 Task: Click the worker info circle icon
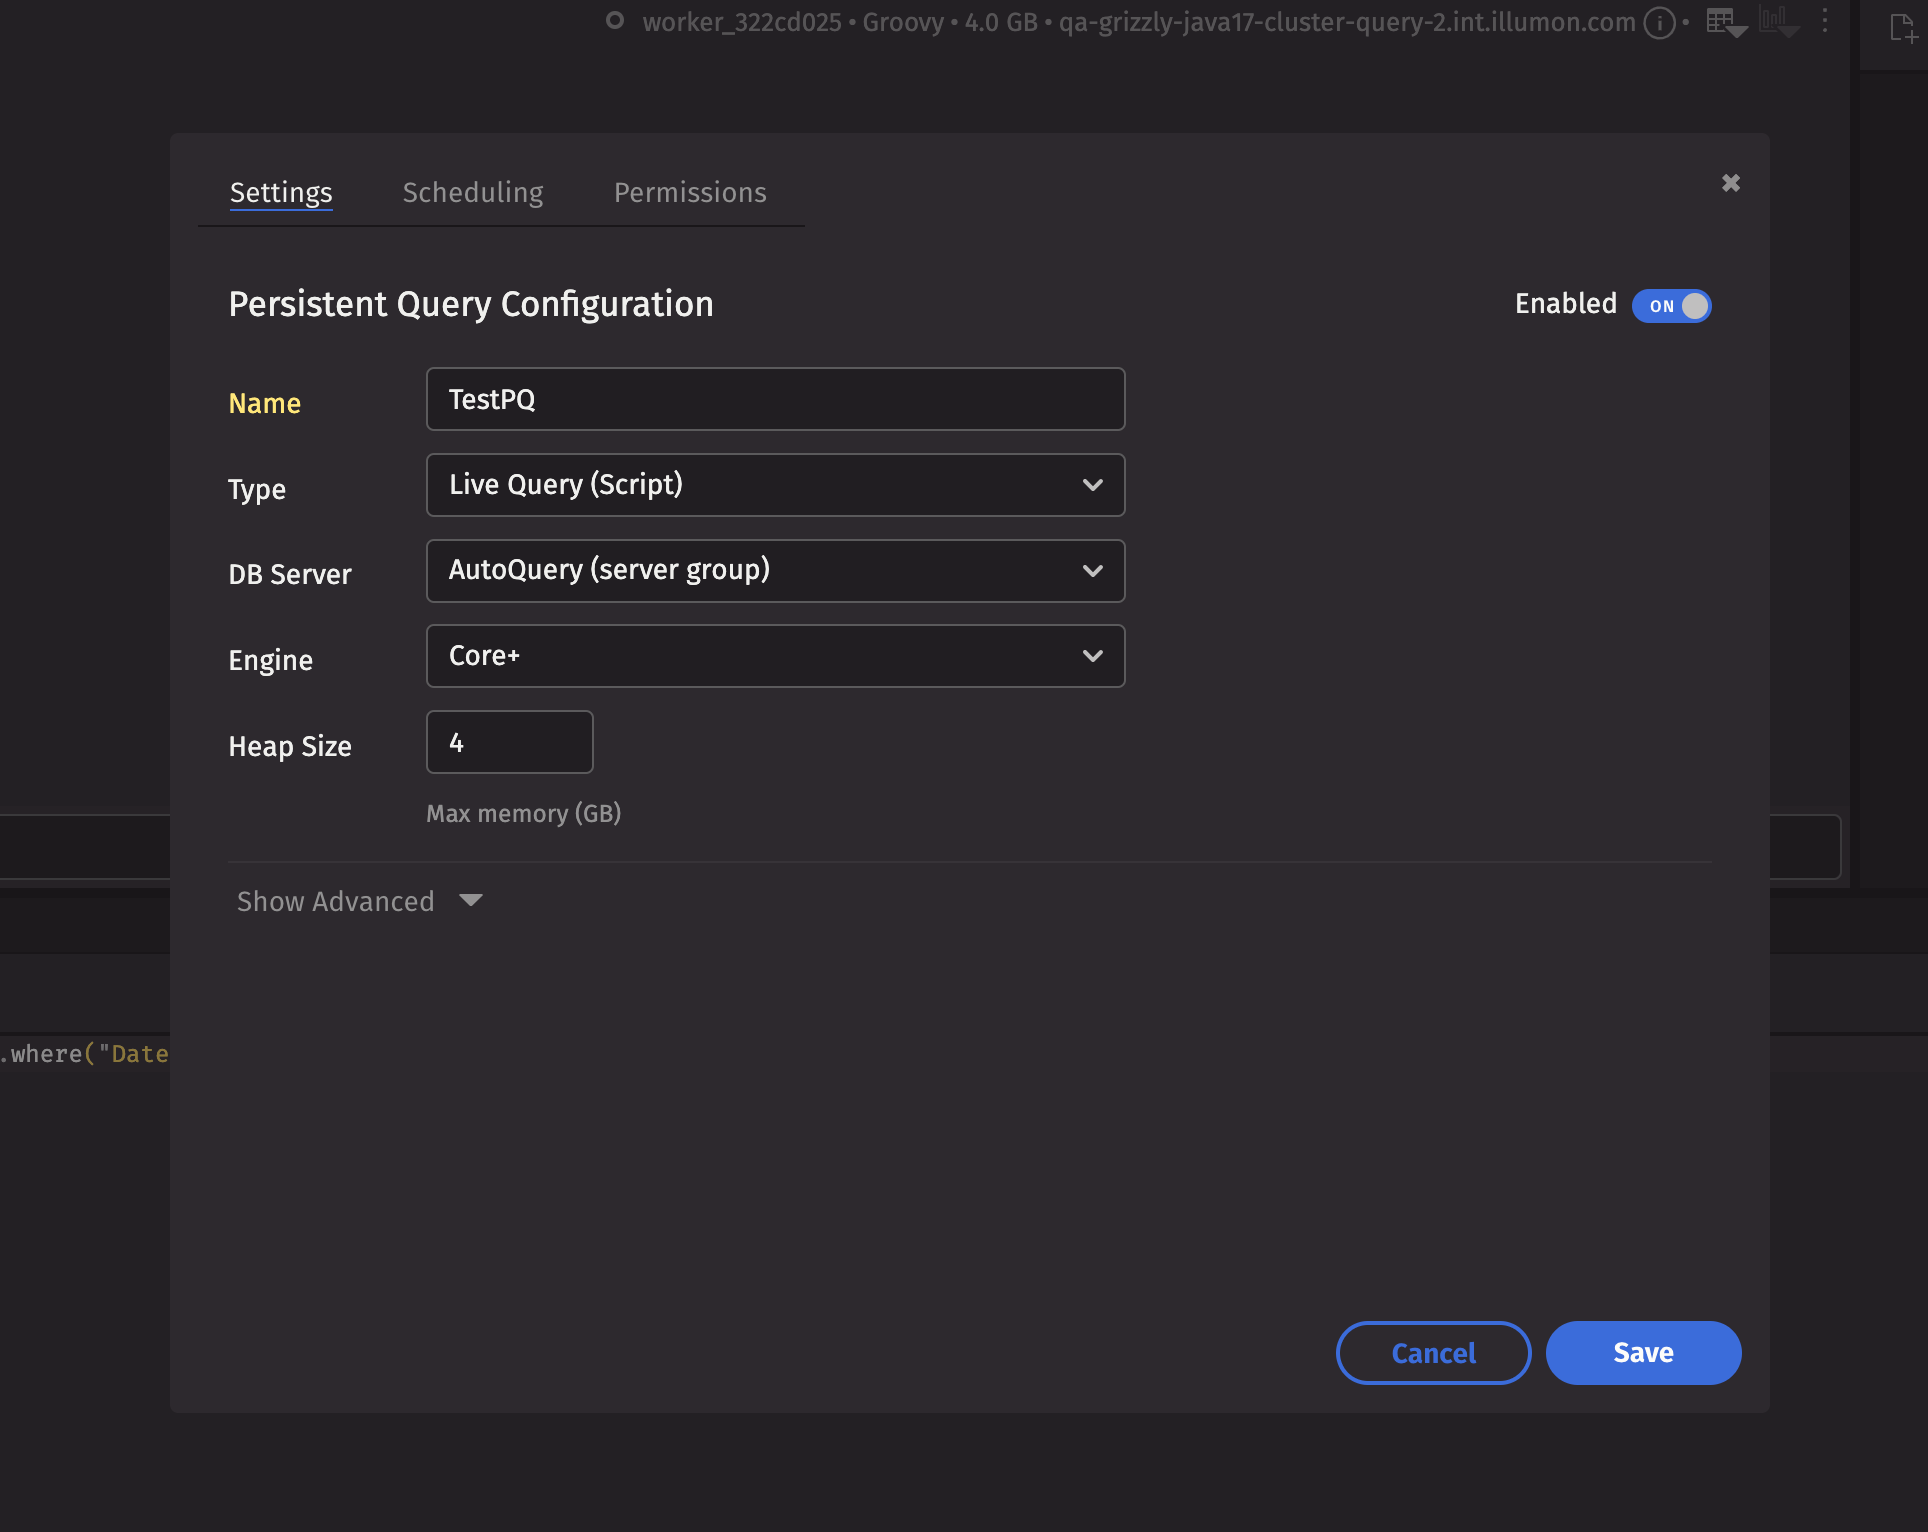[x=1659, y=22]
